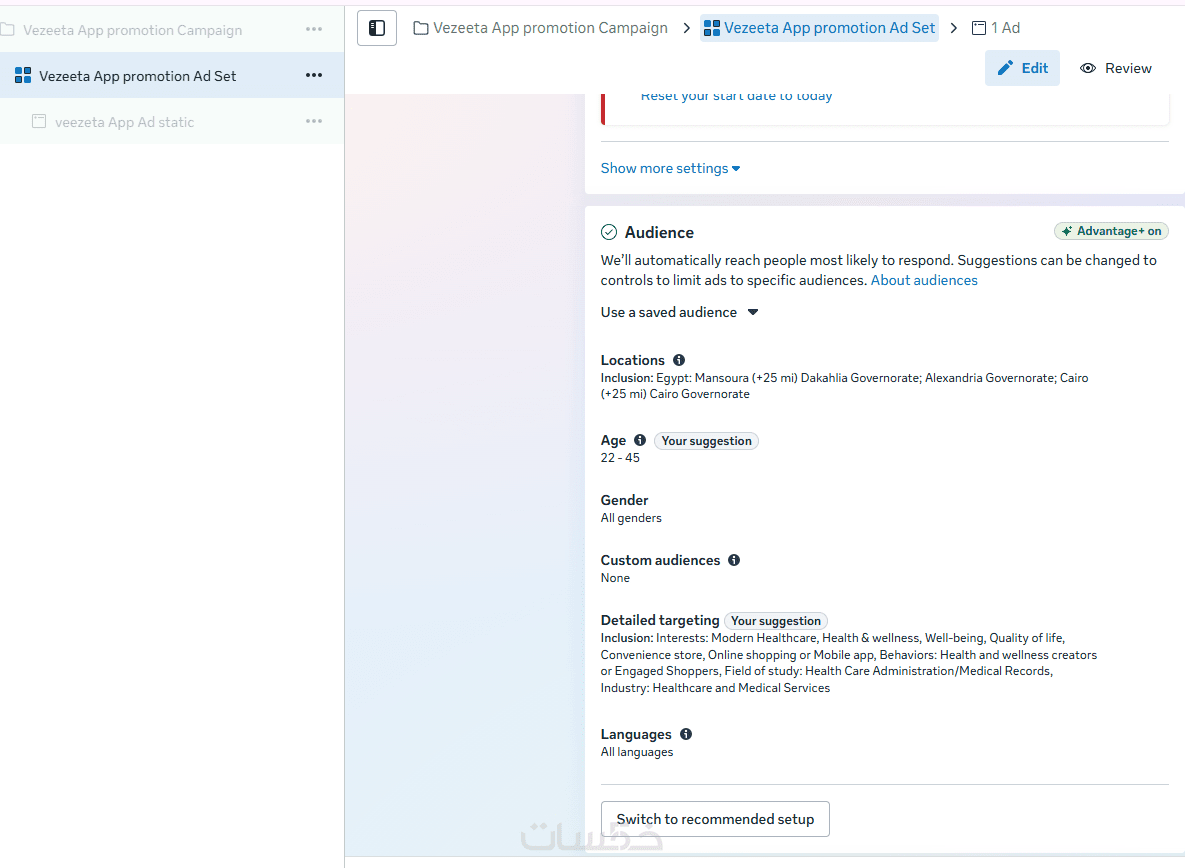Image resolution: width=1185 pixels, height=868 pixels.
Task: Open the 1 Ad breadcrumb
Action: [x=996, y=28]
